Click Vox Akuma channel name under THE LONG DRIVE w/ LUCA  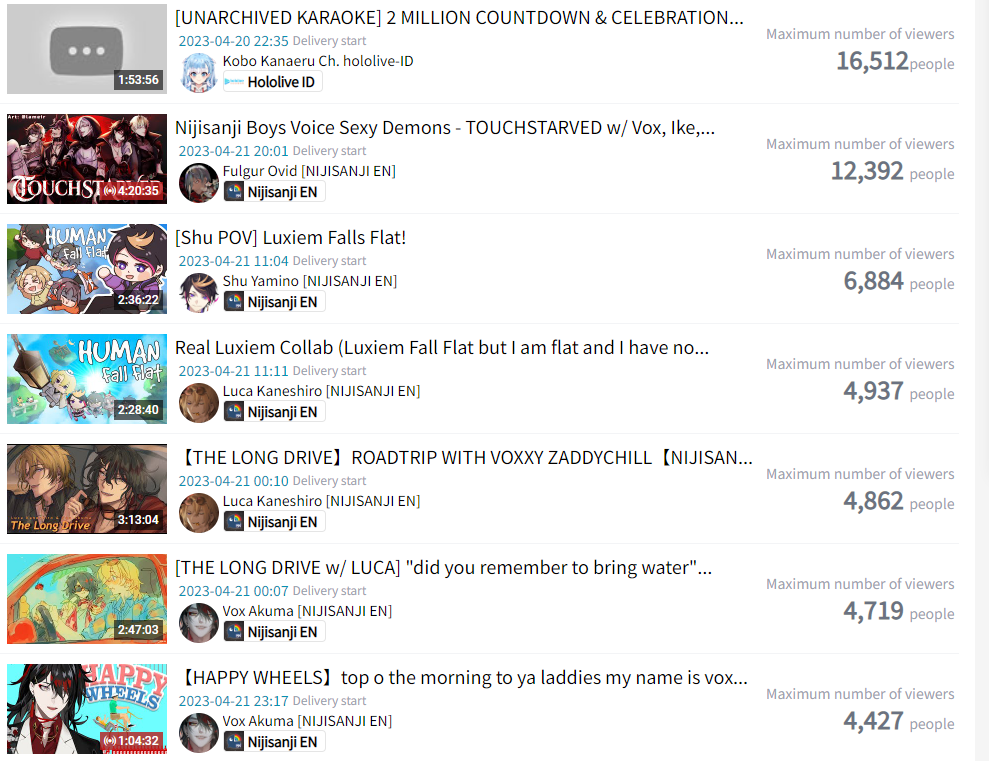pyautogui.click(x=307, y=611)
